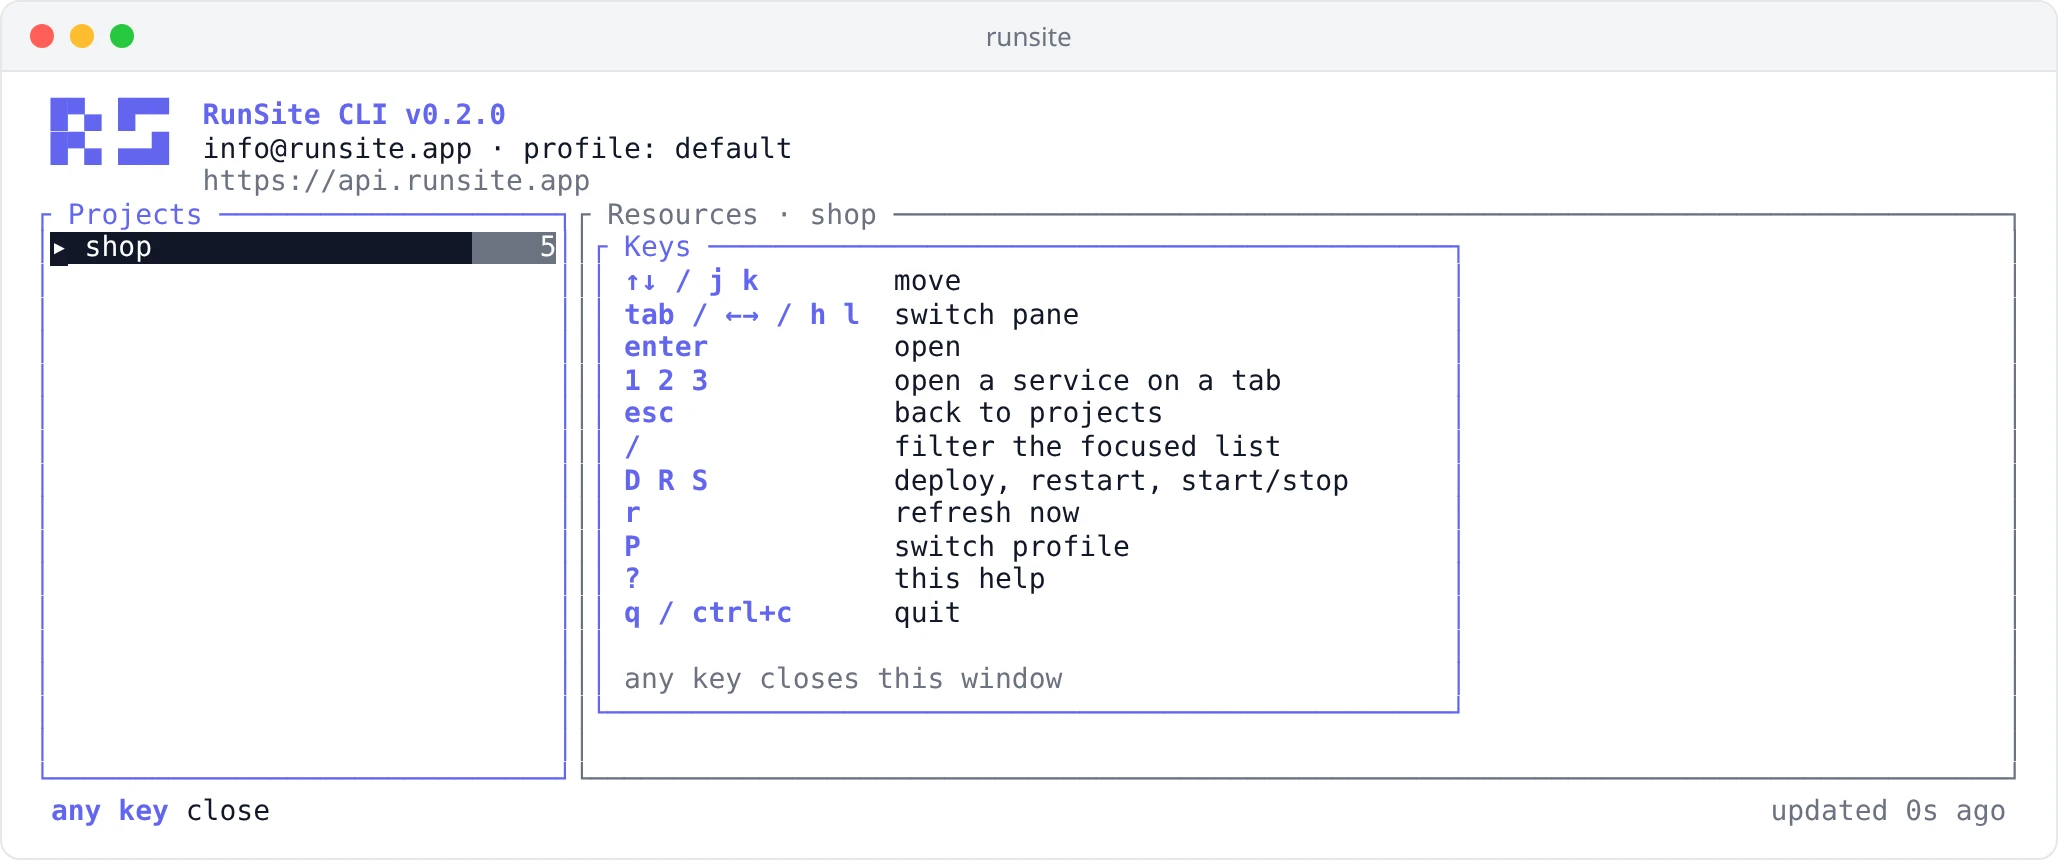This screenshot has height=862, width=2058.
Task: Click the "q / ctrl+c" key hint
Action: (x=708, y=613)
